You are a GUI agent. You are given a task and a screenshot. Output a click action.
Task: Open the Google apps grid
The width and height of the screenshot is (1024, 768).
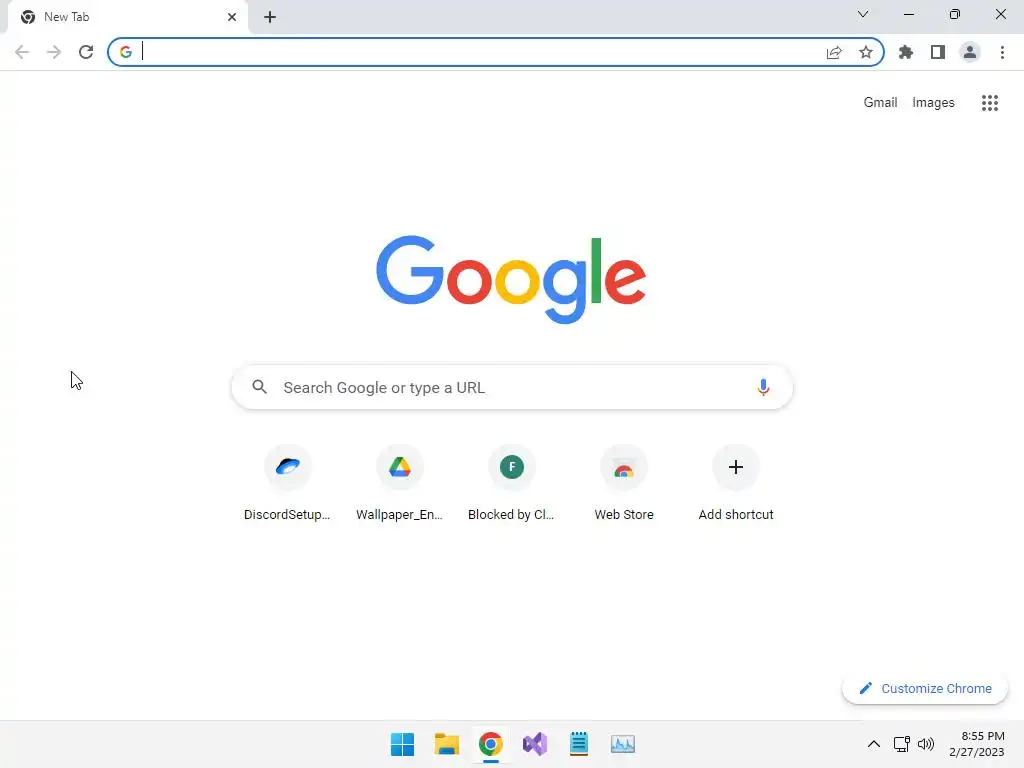pyautogui.click(x=990, y=103)
